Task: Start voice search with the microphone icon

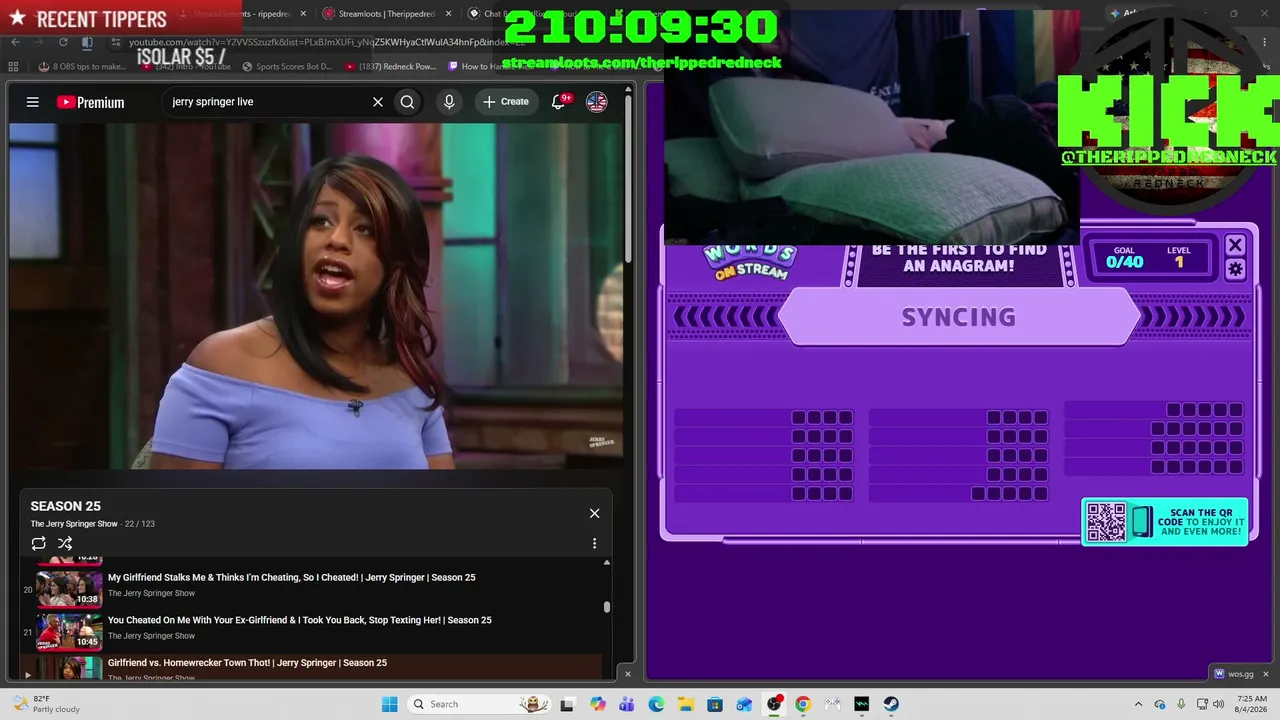Action: (x=449, y=102)
